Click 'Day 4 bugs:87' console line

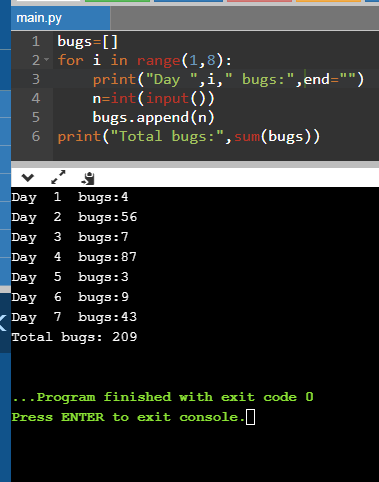pos(74,257)
